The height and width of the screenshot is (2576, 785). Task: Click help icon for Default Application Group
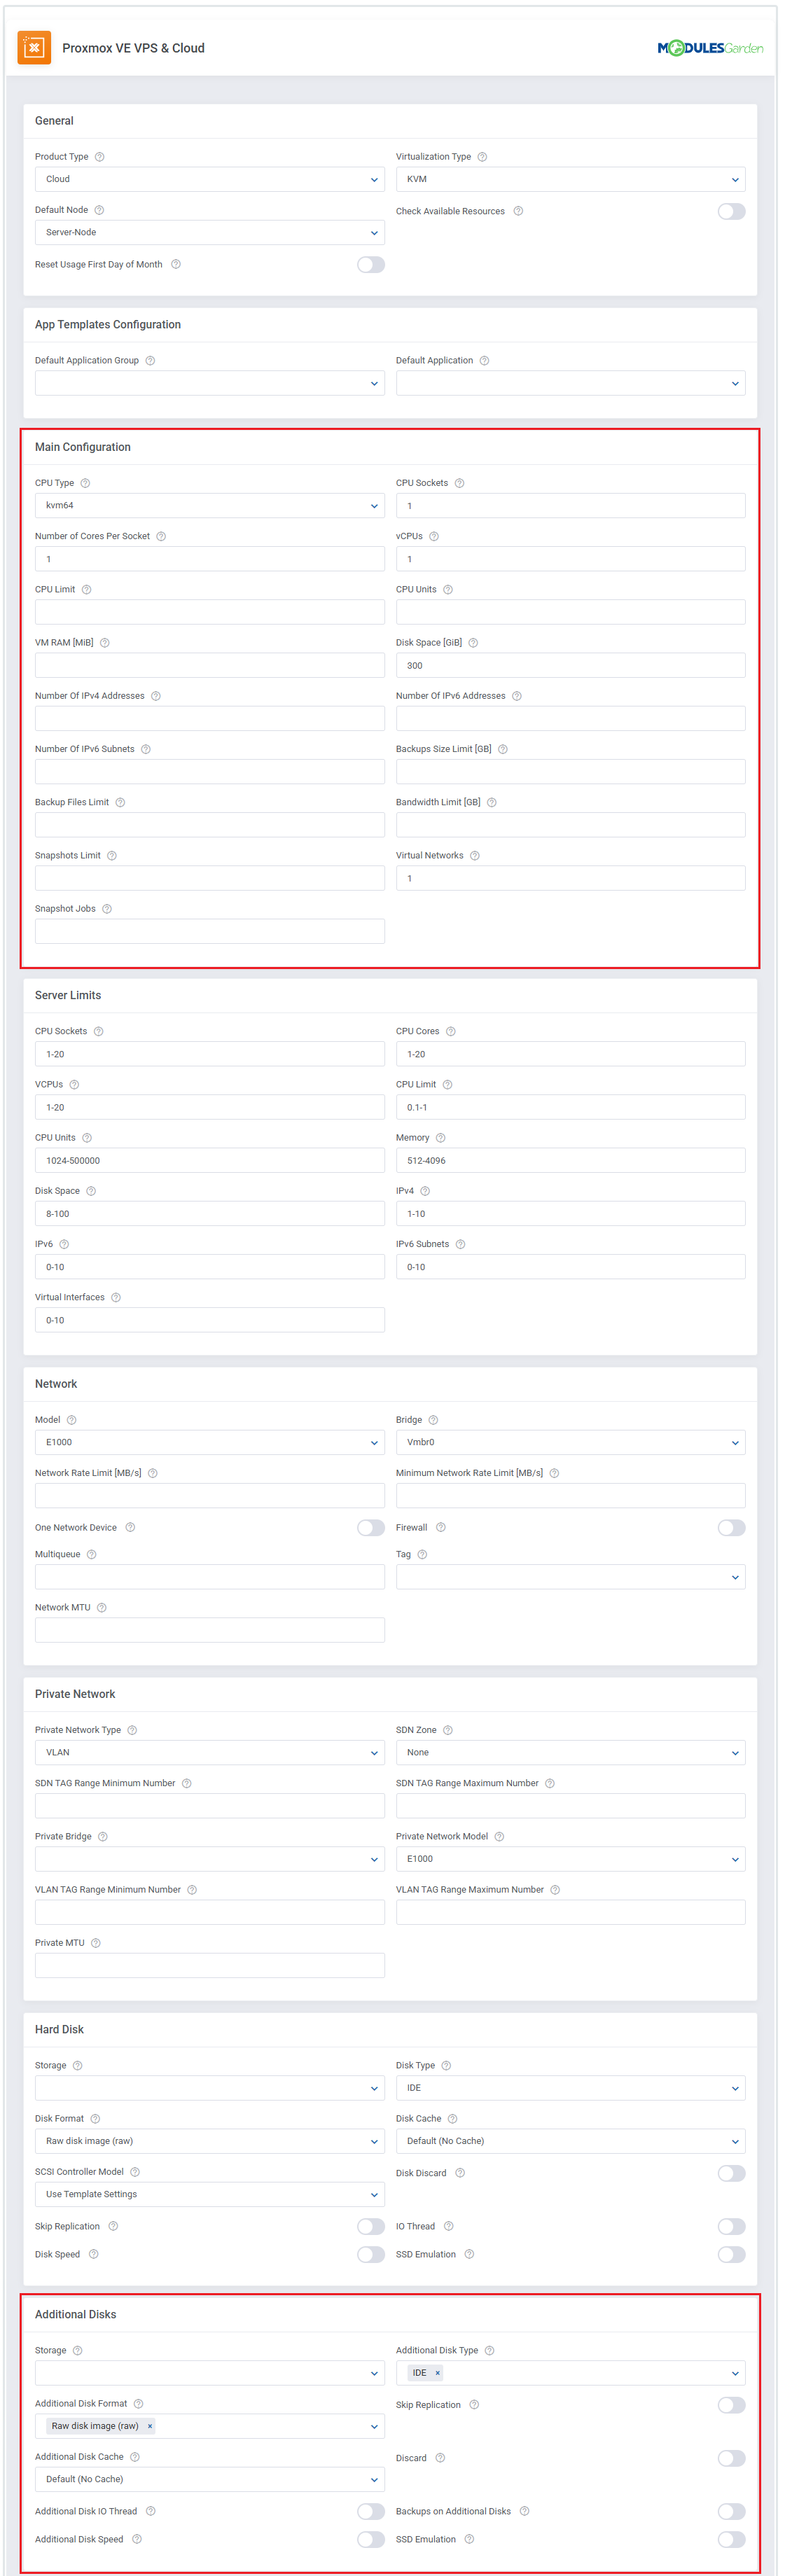(150, 361)
